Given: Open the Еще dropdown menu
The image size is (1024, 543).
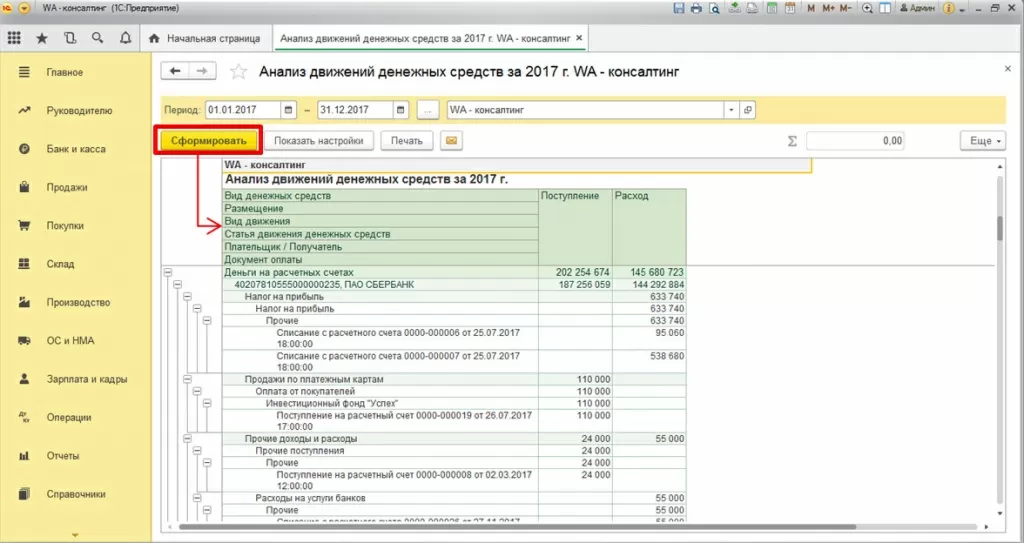Looking at the screenshot, I should (982, 140).
